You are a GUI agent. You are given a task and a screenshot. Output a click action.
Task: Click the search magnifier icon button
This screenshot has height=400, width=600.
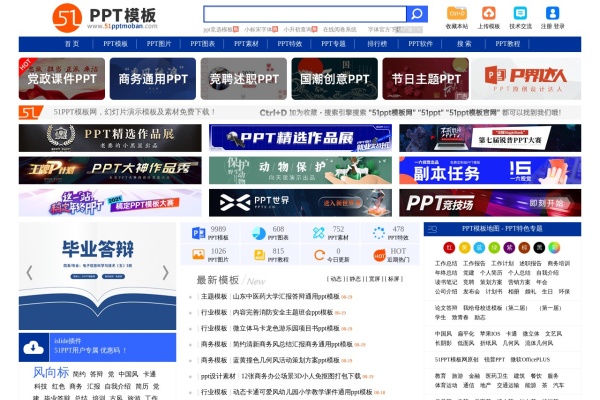(417, 14)
